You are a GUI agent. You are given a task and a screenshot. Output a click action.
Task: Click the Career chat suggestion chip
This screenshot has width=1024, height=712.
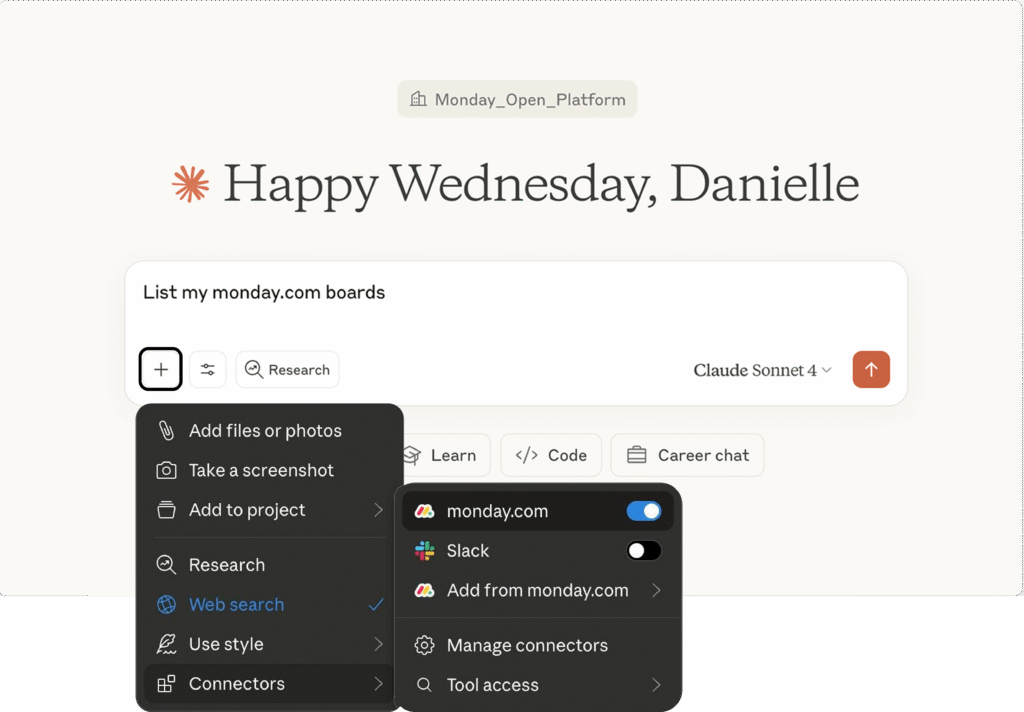[x=687, y=455]
